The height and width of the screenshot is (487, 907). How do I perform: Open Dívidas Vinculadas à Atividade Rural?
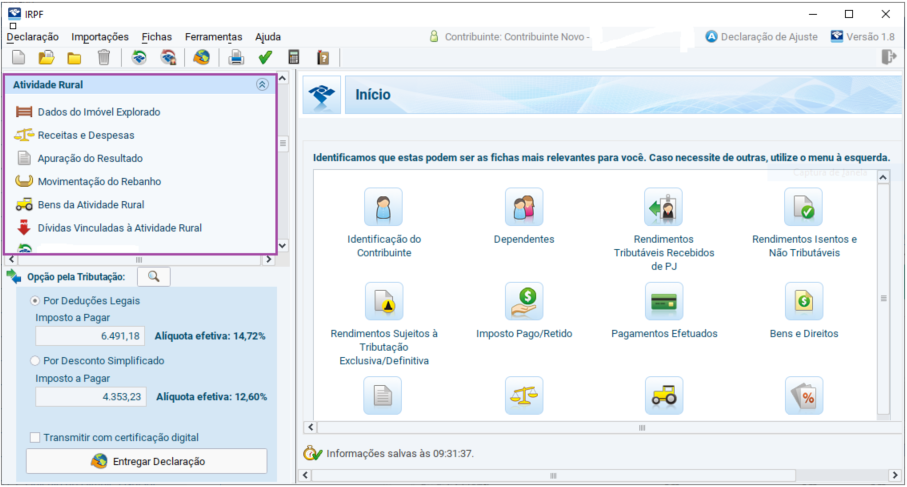(120, 227)
